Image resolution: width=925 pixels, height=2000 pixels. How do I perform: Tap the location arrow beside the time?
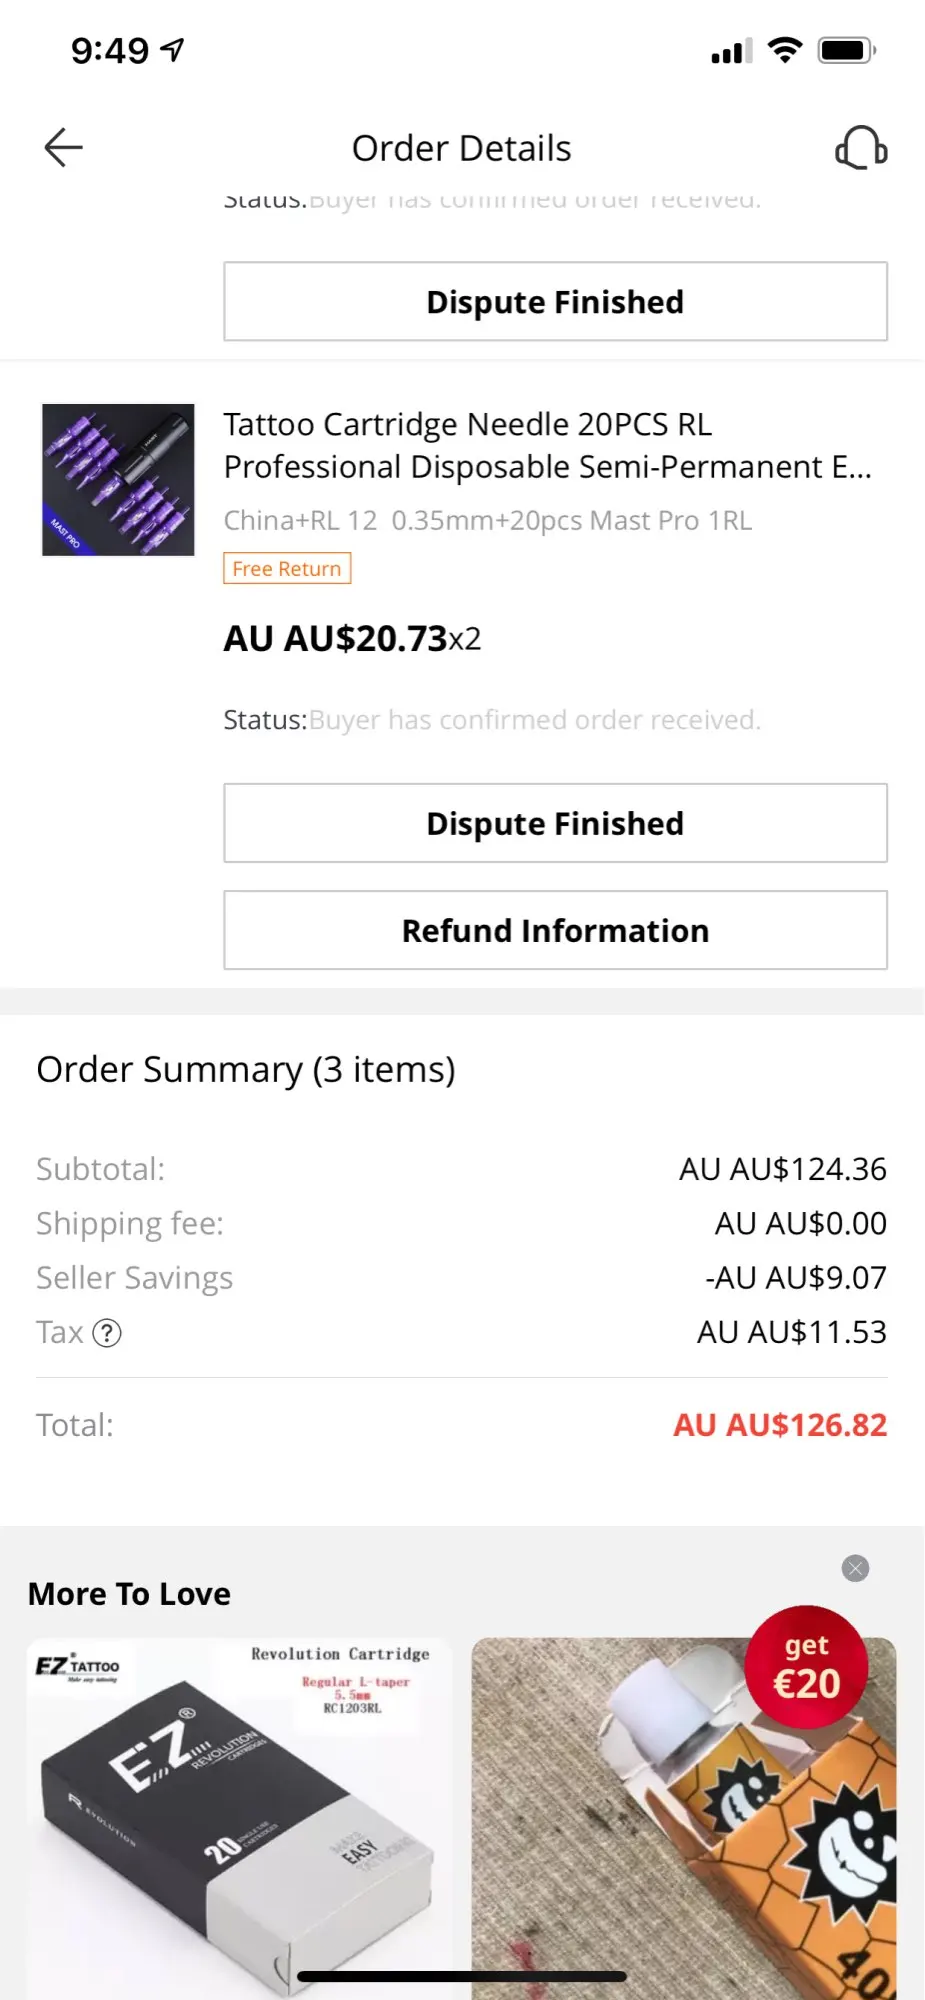click(x=173, y=49)
